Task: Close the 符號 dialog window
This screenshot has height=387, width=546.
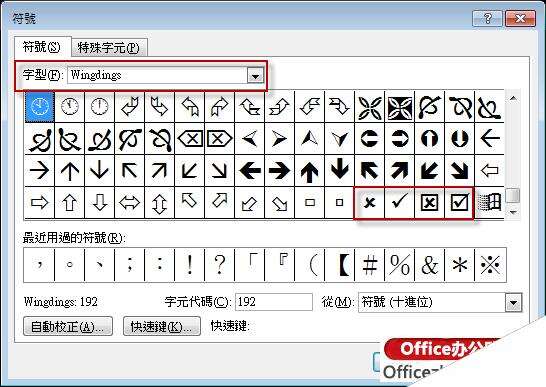Action: (x=520, y=18)
